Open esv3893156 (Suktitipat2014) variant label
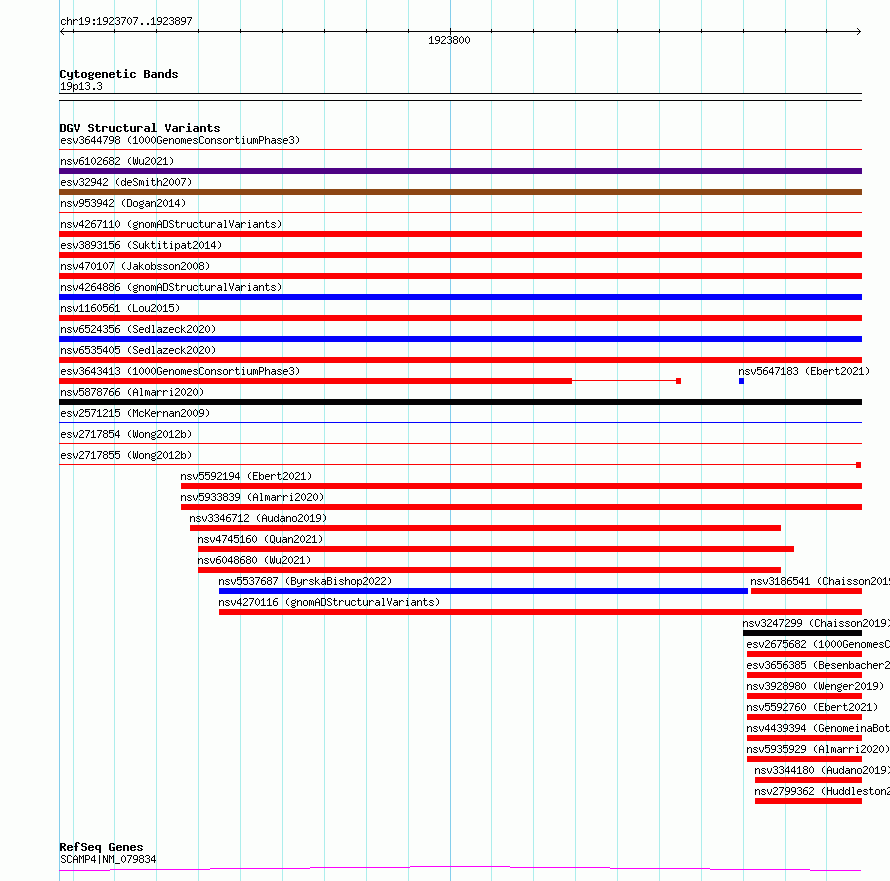This screenshot has width=890, height=881. [x=141, y=245]
